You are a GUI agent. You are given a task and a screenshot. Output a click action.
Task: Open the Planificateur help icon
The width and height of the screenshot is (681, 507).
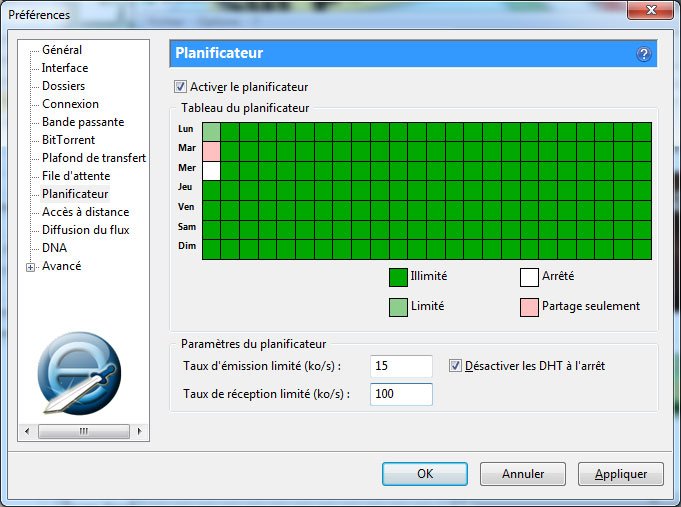644,54
